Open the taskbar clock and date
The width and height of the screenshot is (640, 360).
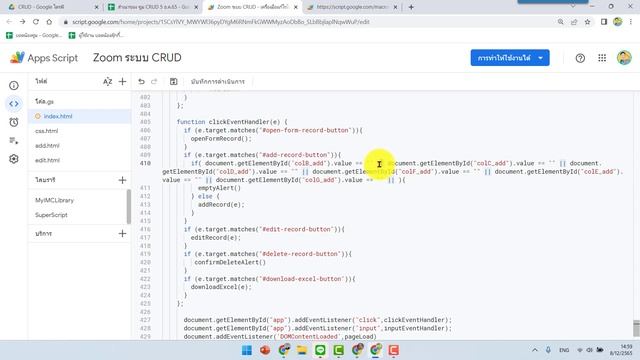[621, 350]
